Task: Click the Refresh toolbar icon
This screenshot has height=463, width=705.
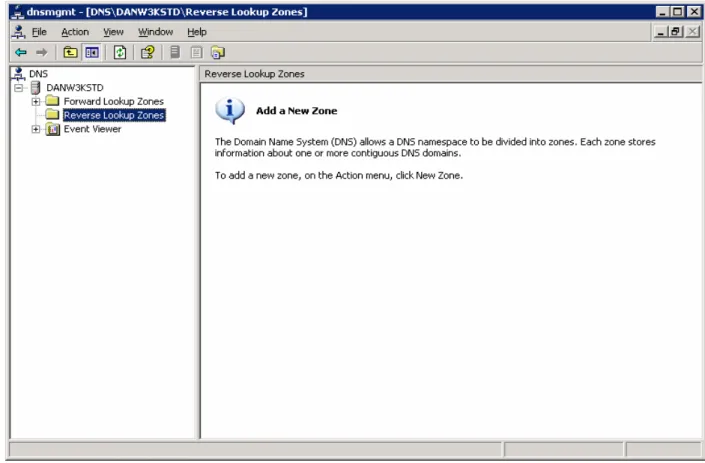Action: click(x=120, y=53)
